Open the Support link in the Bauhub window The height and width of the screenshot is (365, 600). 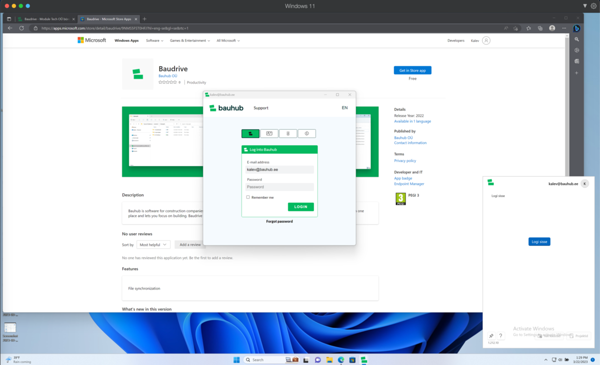(x=261, y=108)
